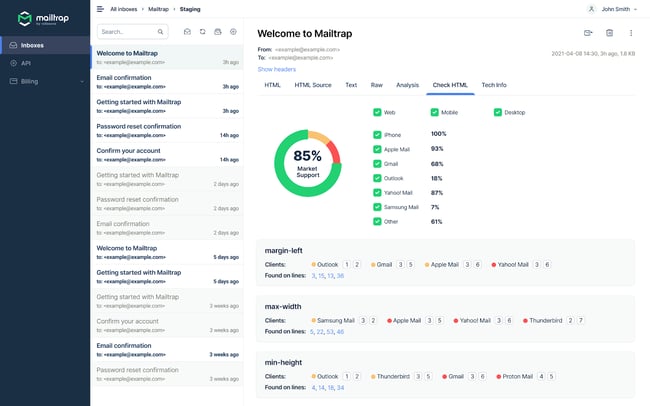Open inbox settings gear icon
This screenshot has height=406, width=650.
pos(233,32)
